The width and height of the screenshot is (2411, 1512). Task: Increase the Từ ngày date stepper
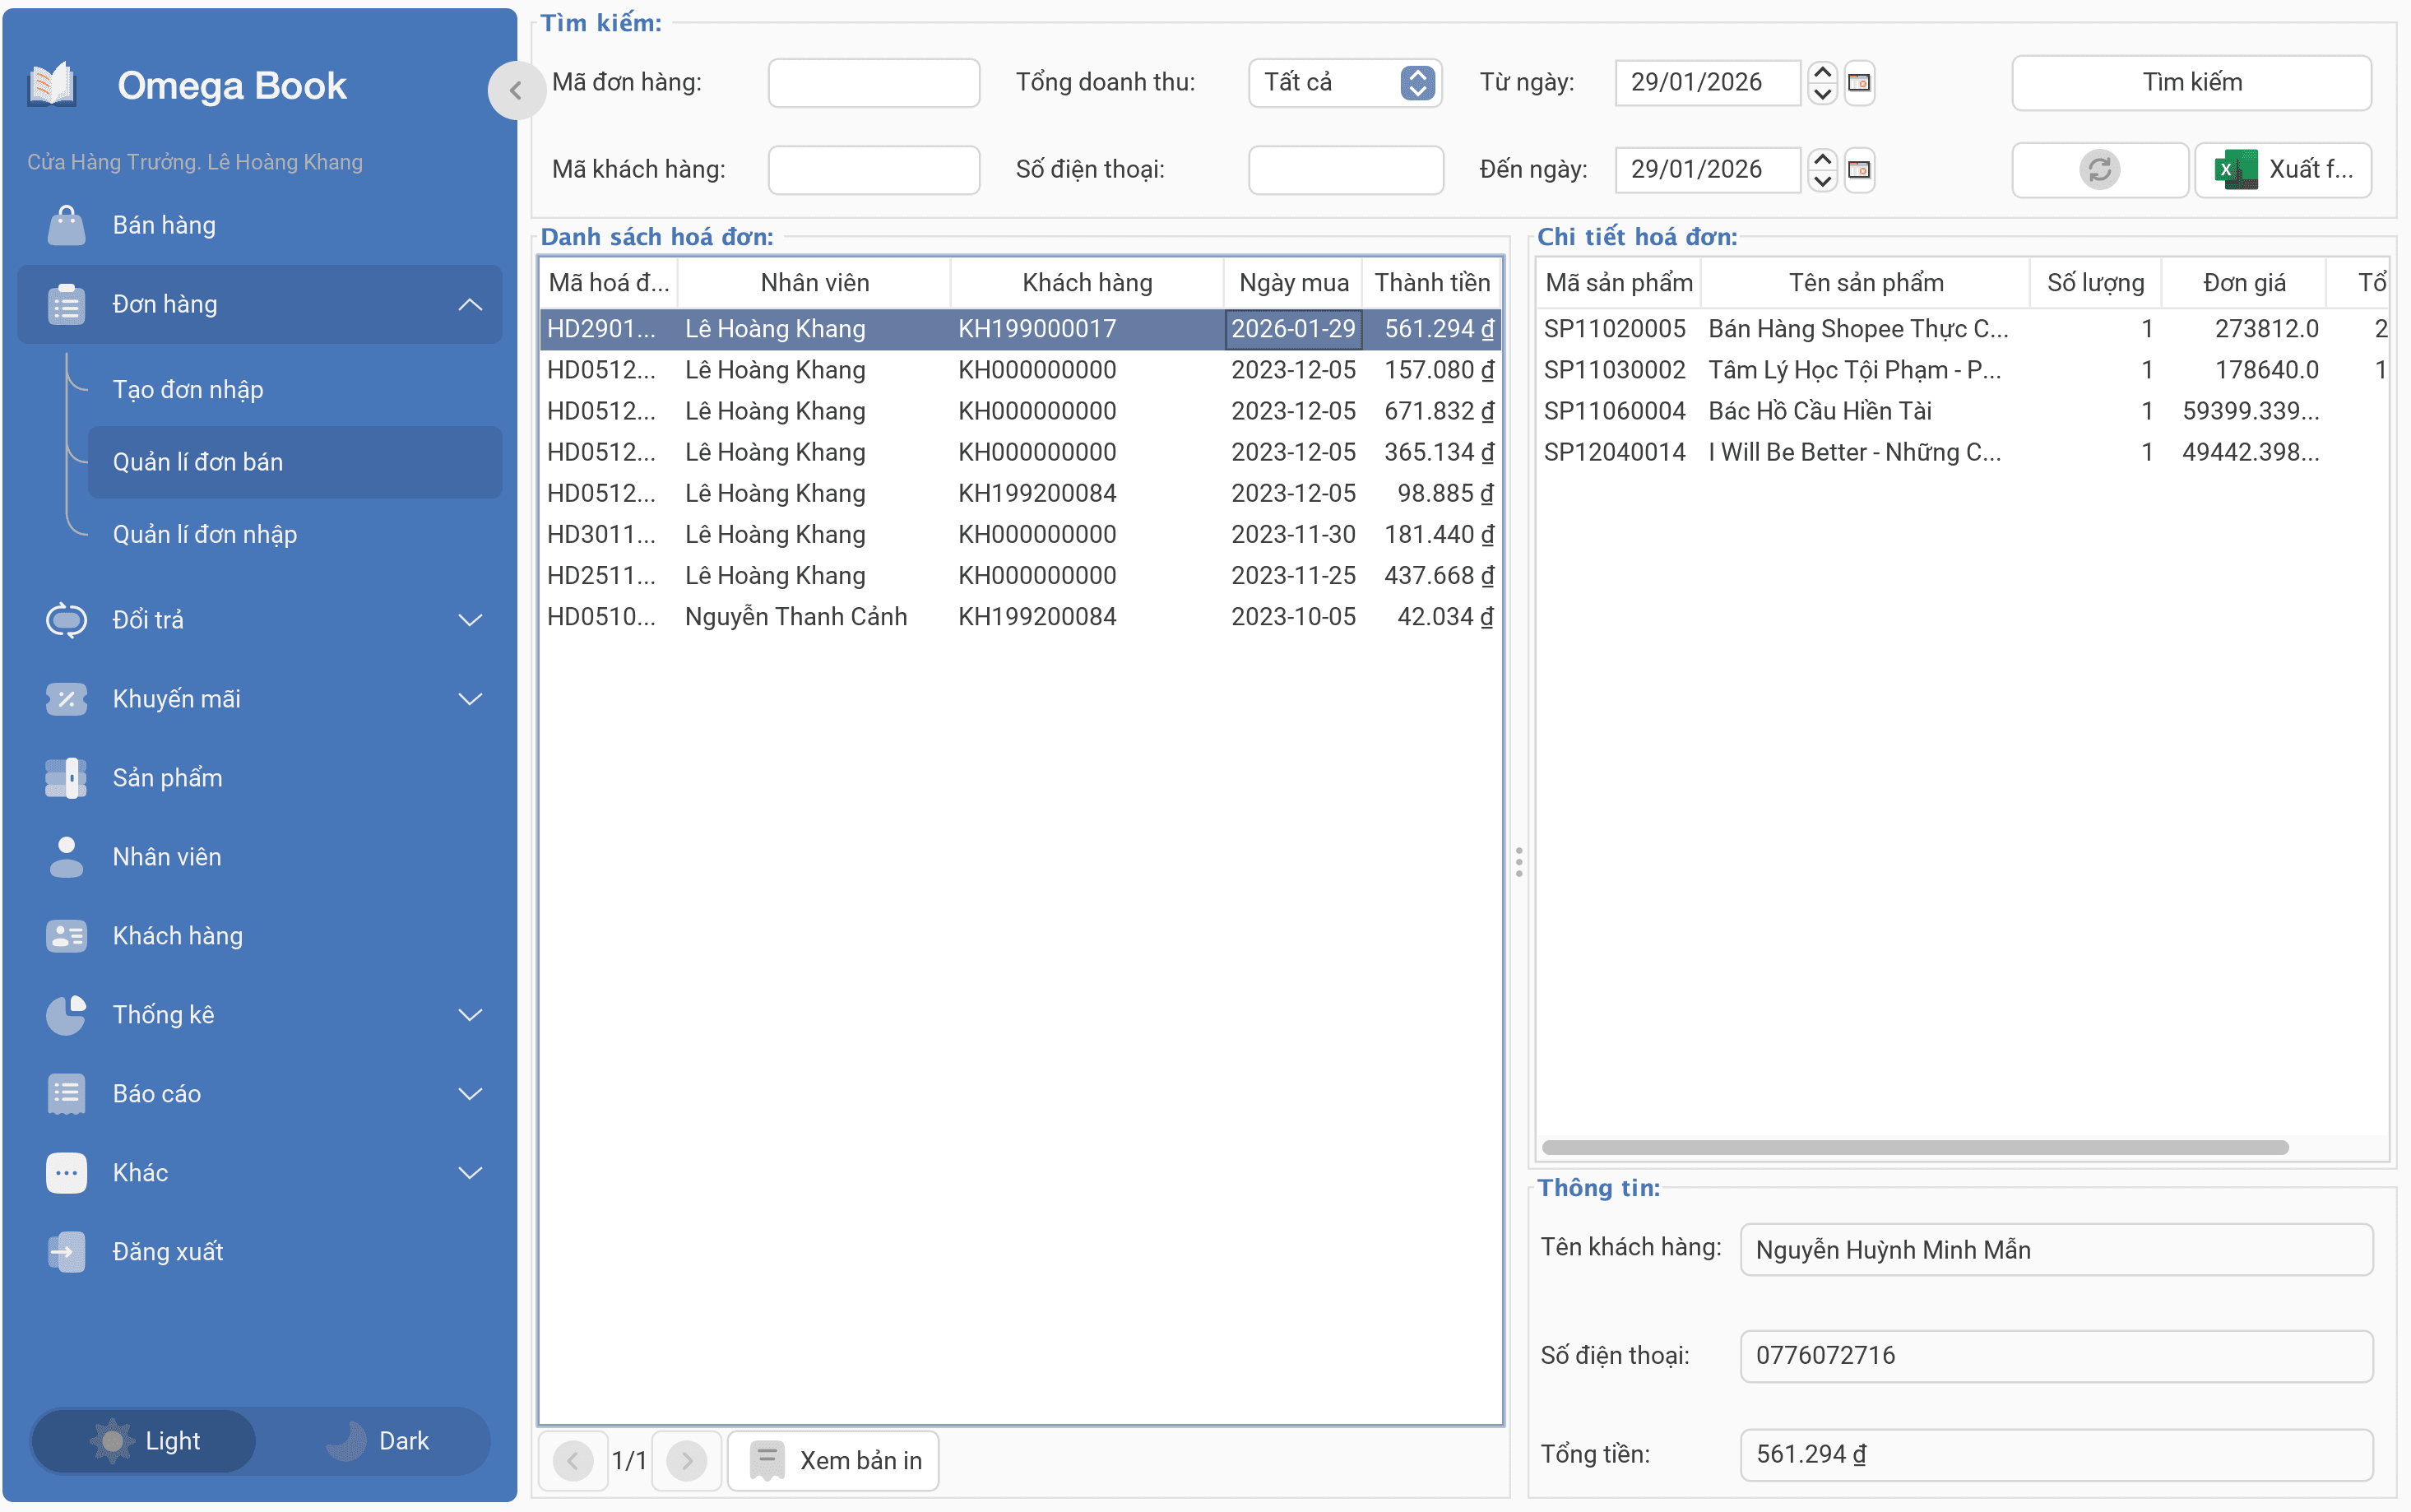1822,72
